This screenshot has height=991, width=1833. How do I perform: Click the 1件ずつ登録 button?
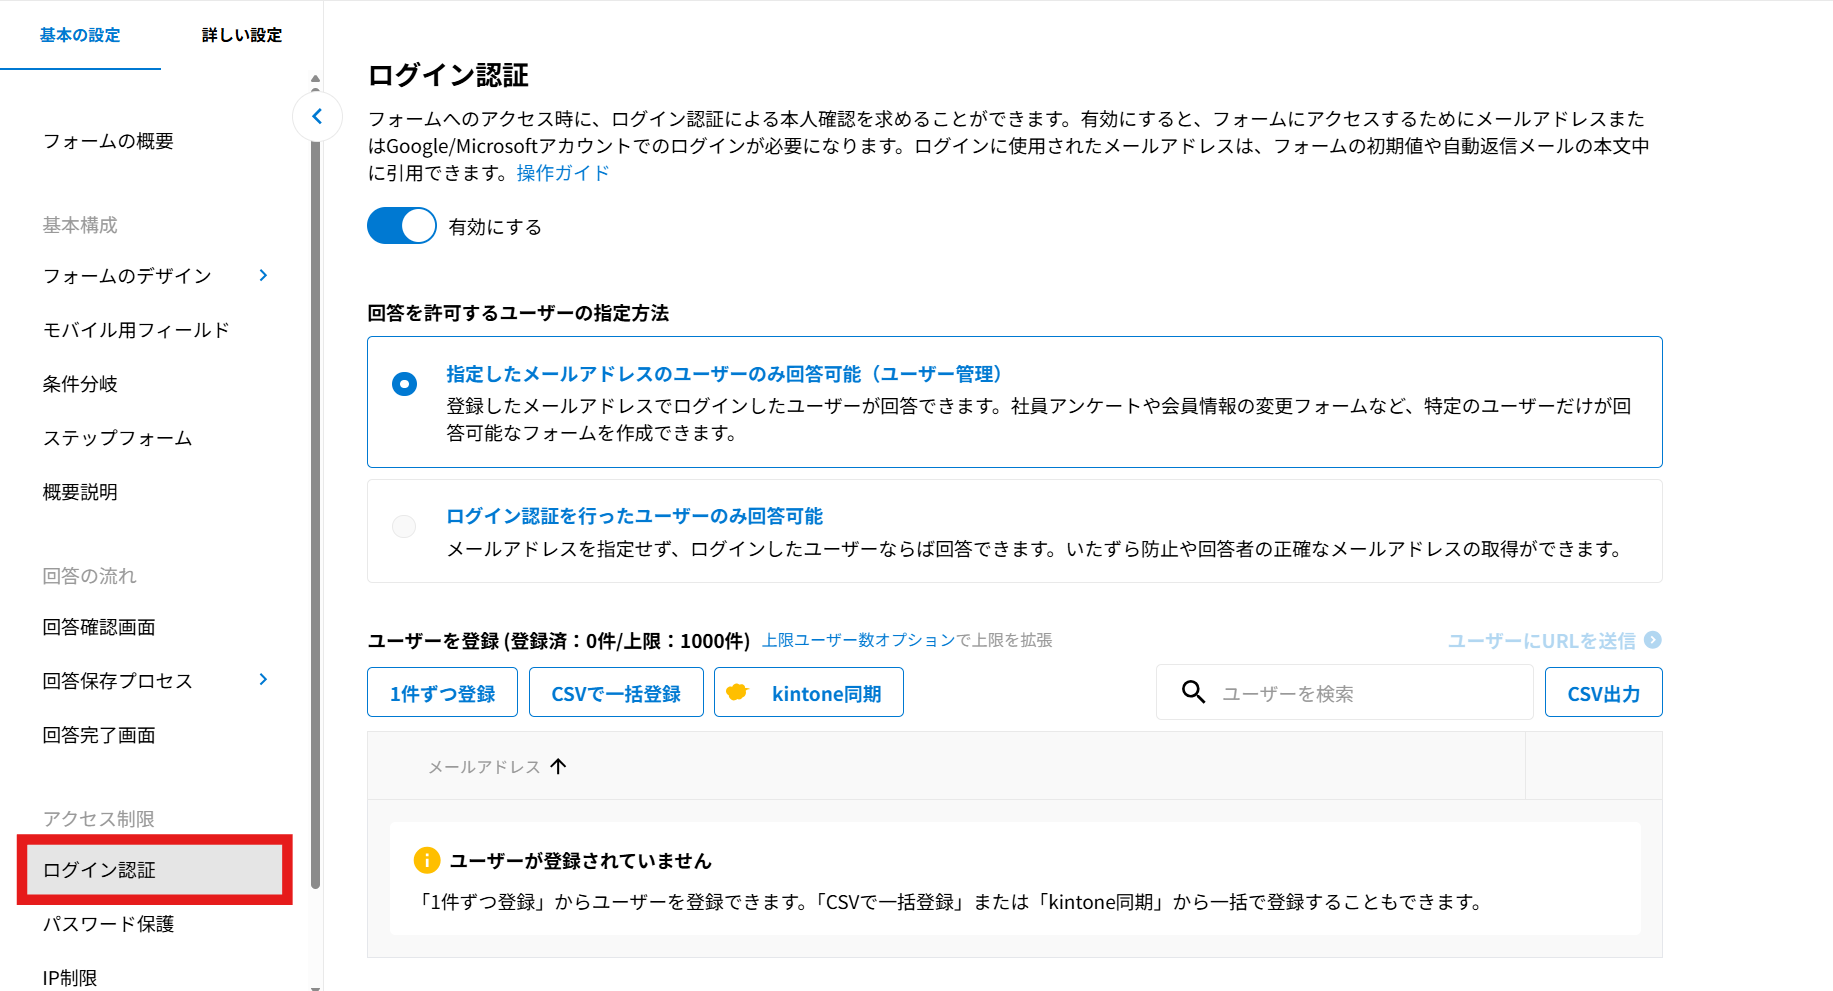(x=442, y=693)
